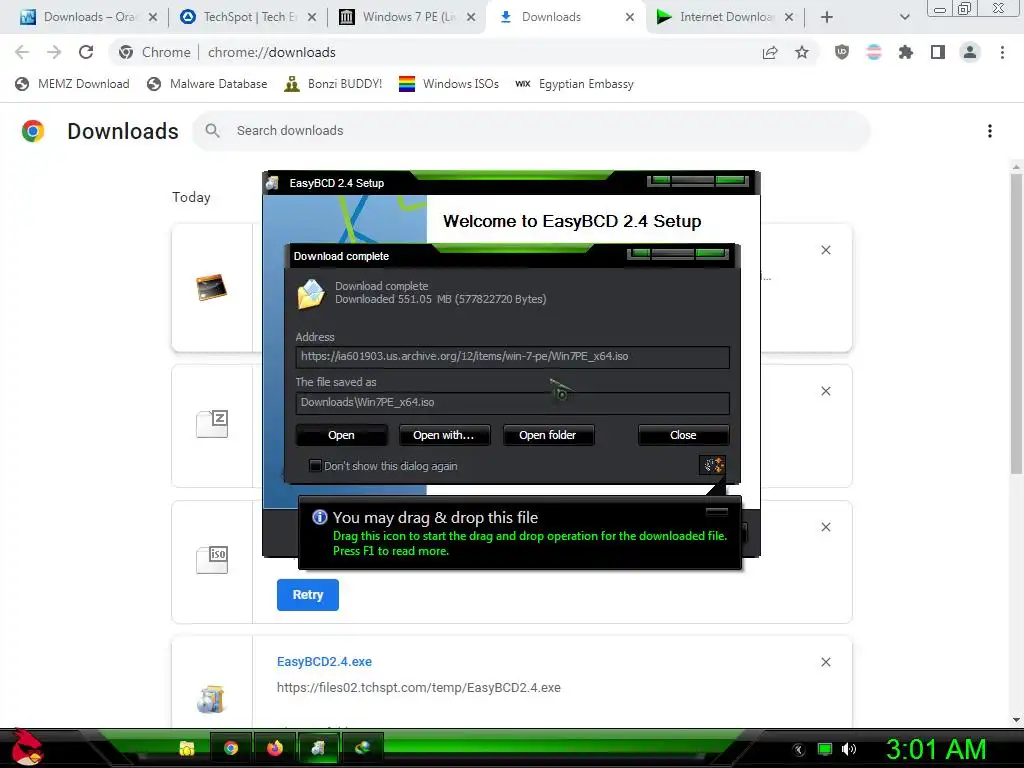The height and width of the screenshot is (768, 1024).
Task: Open the share page icon in the address bar
Action: point(770,52)
